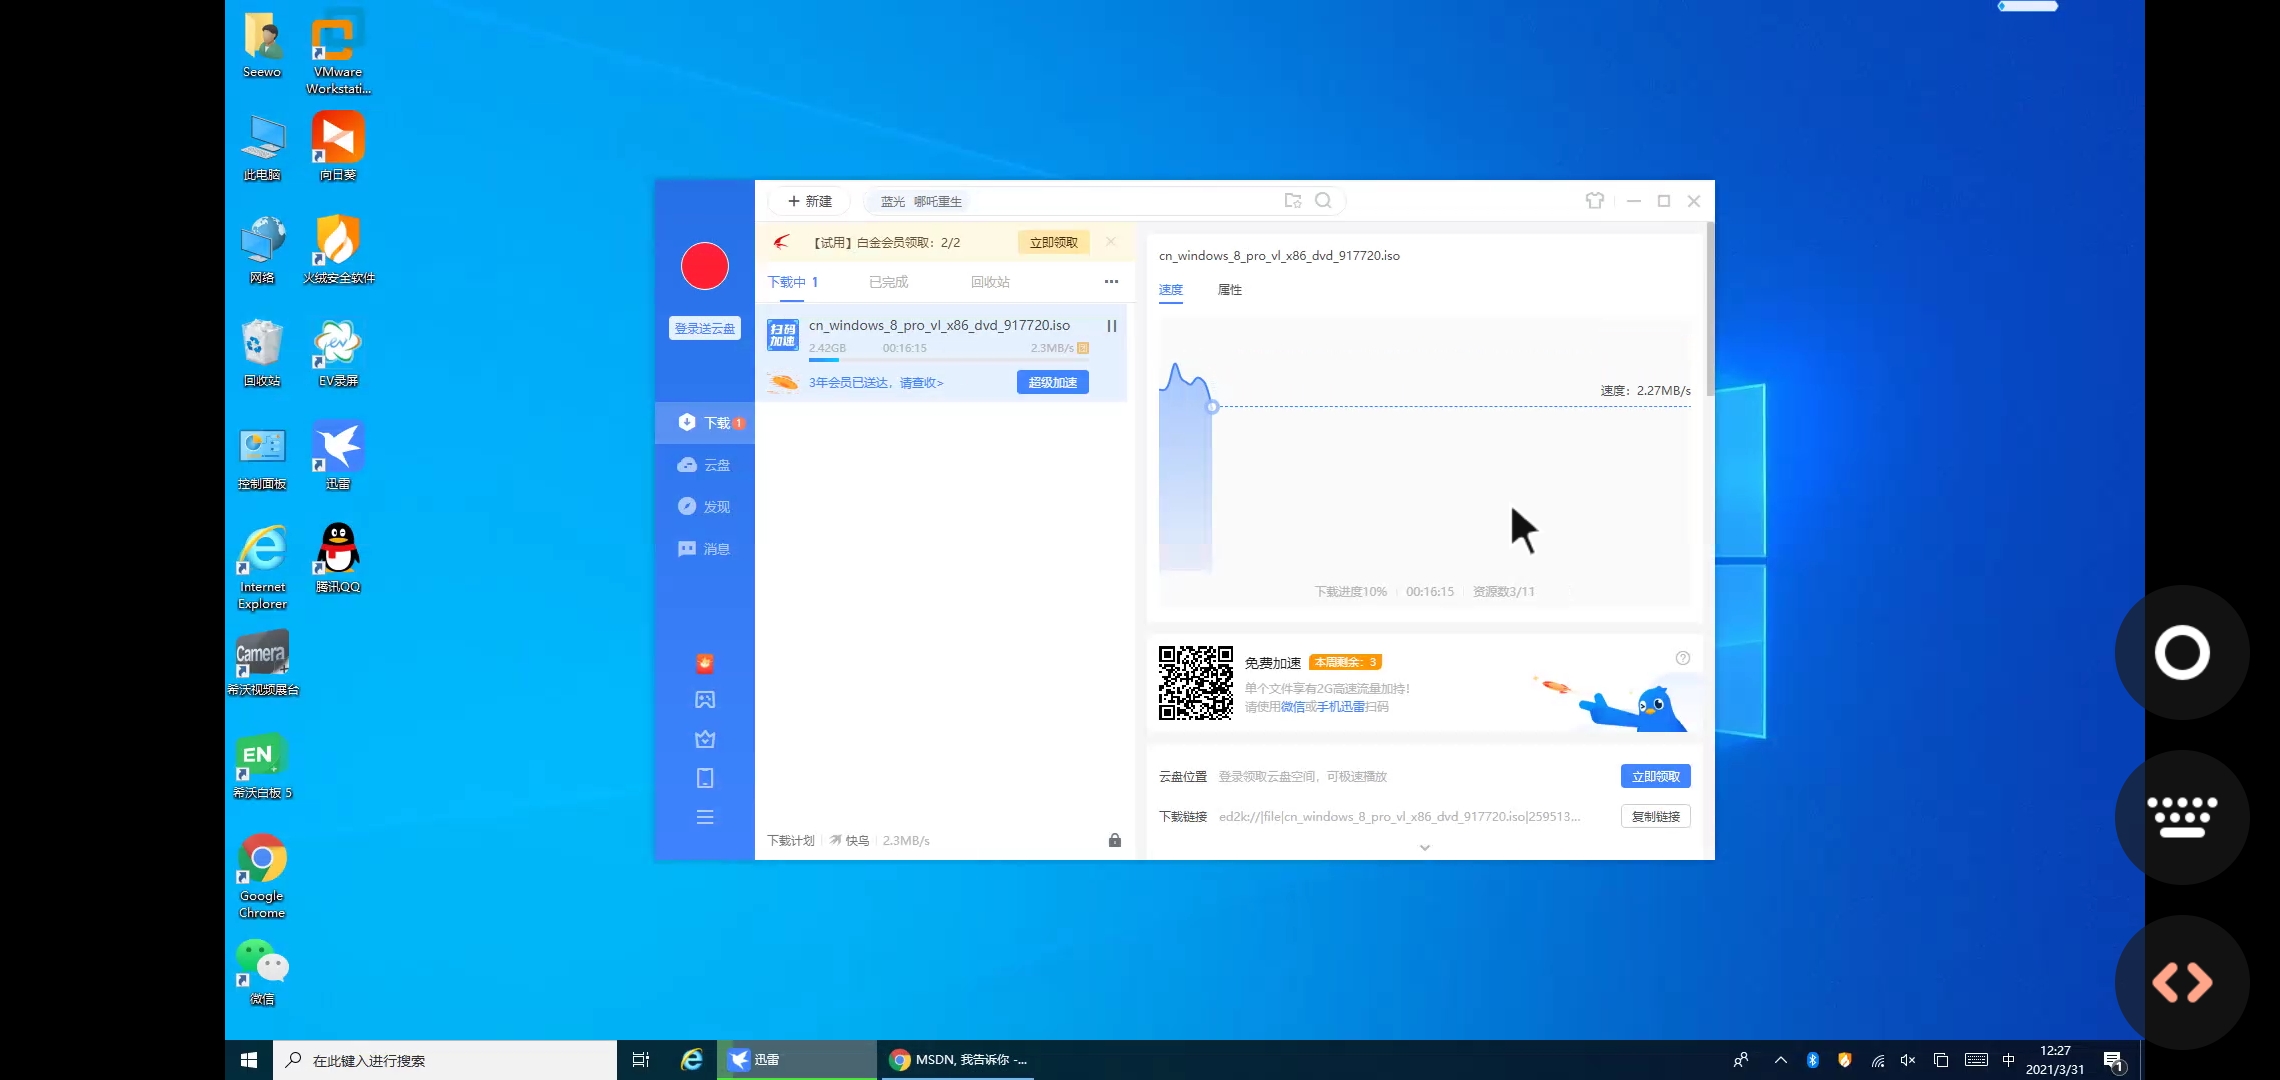Click the phone device icon in sidebar
2280x1080 pixels.
[705, 778]
